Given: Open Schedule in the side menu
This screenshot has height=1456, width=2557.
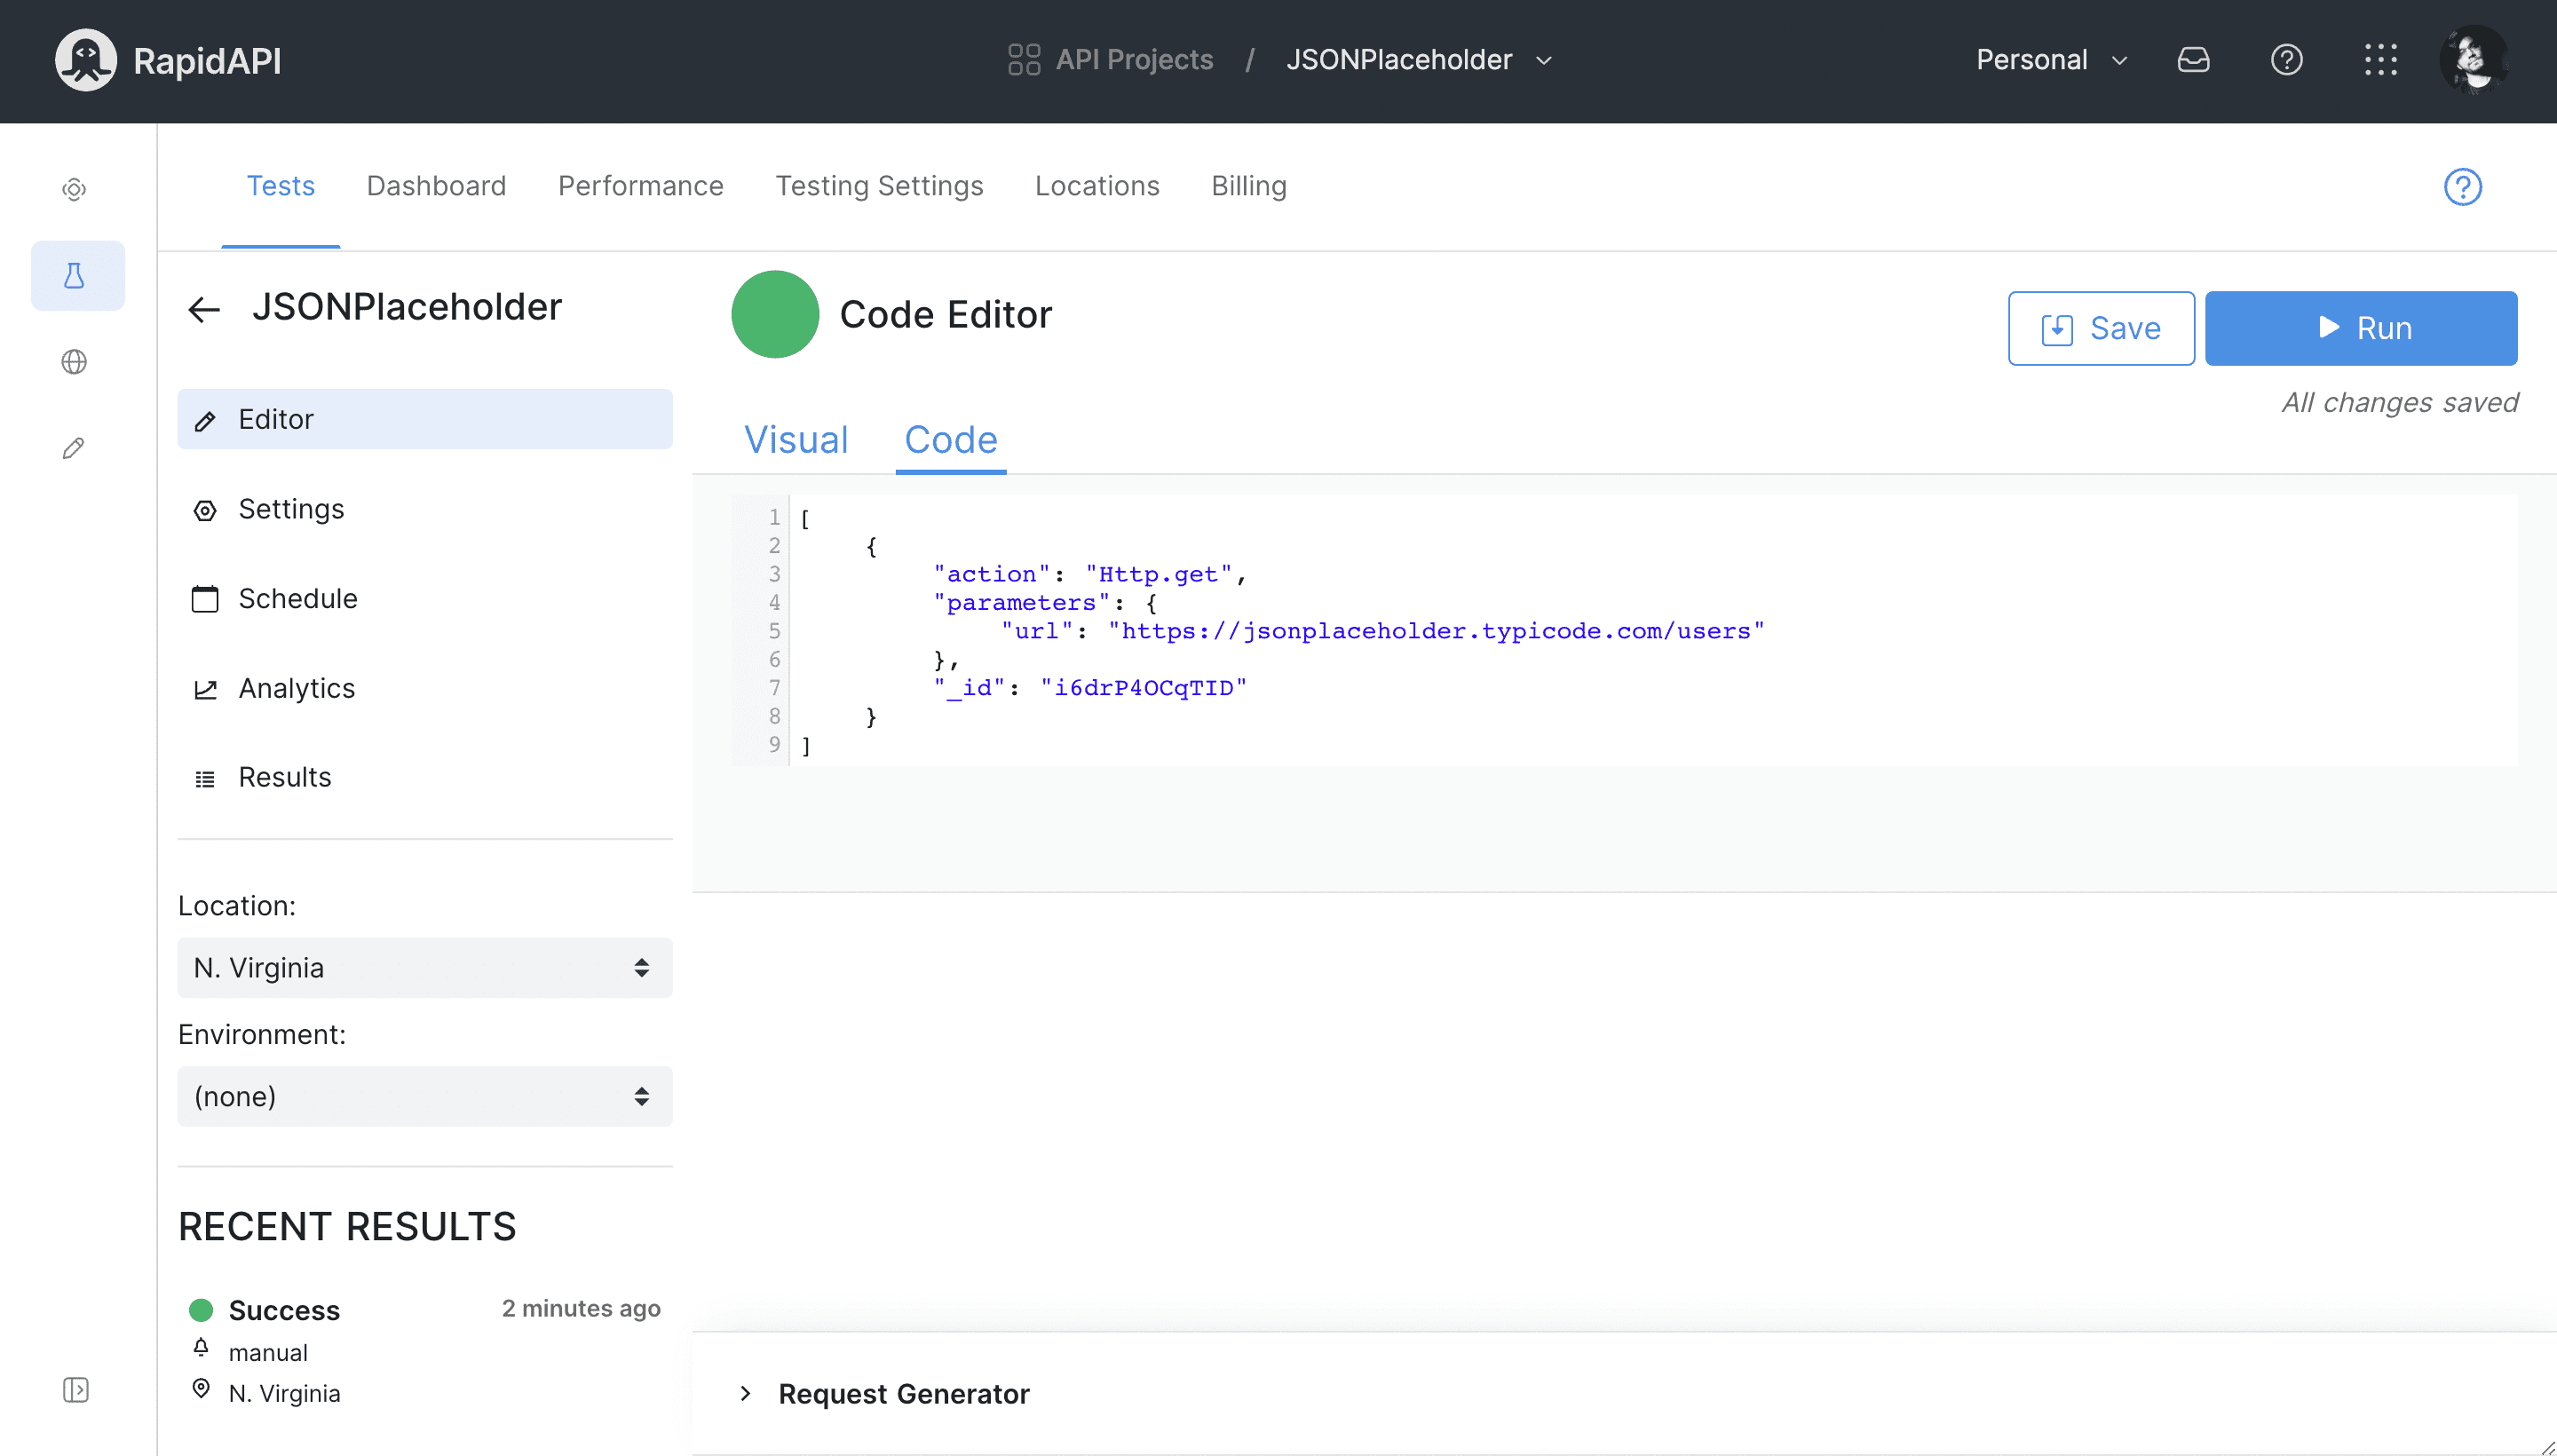Looking at the screenshot, I should coord(425,598).
